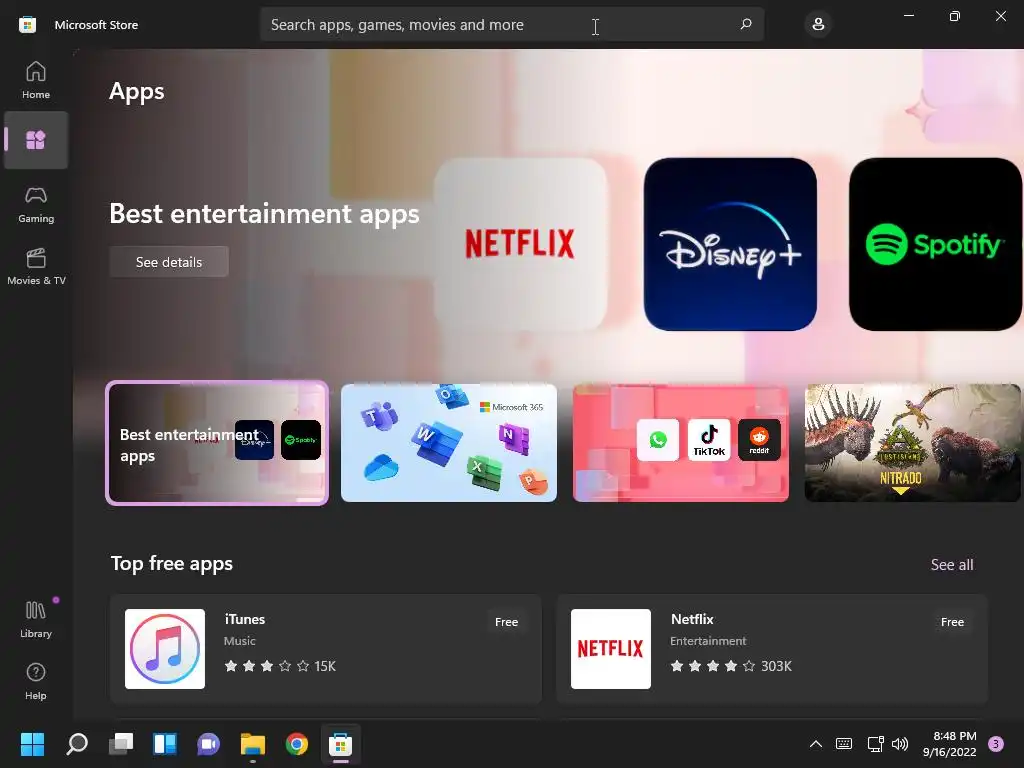Open the Spotify banner tile
1024x768 pixels.
(x=935, y=244)
